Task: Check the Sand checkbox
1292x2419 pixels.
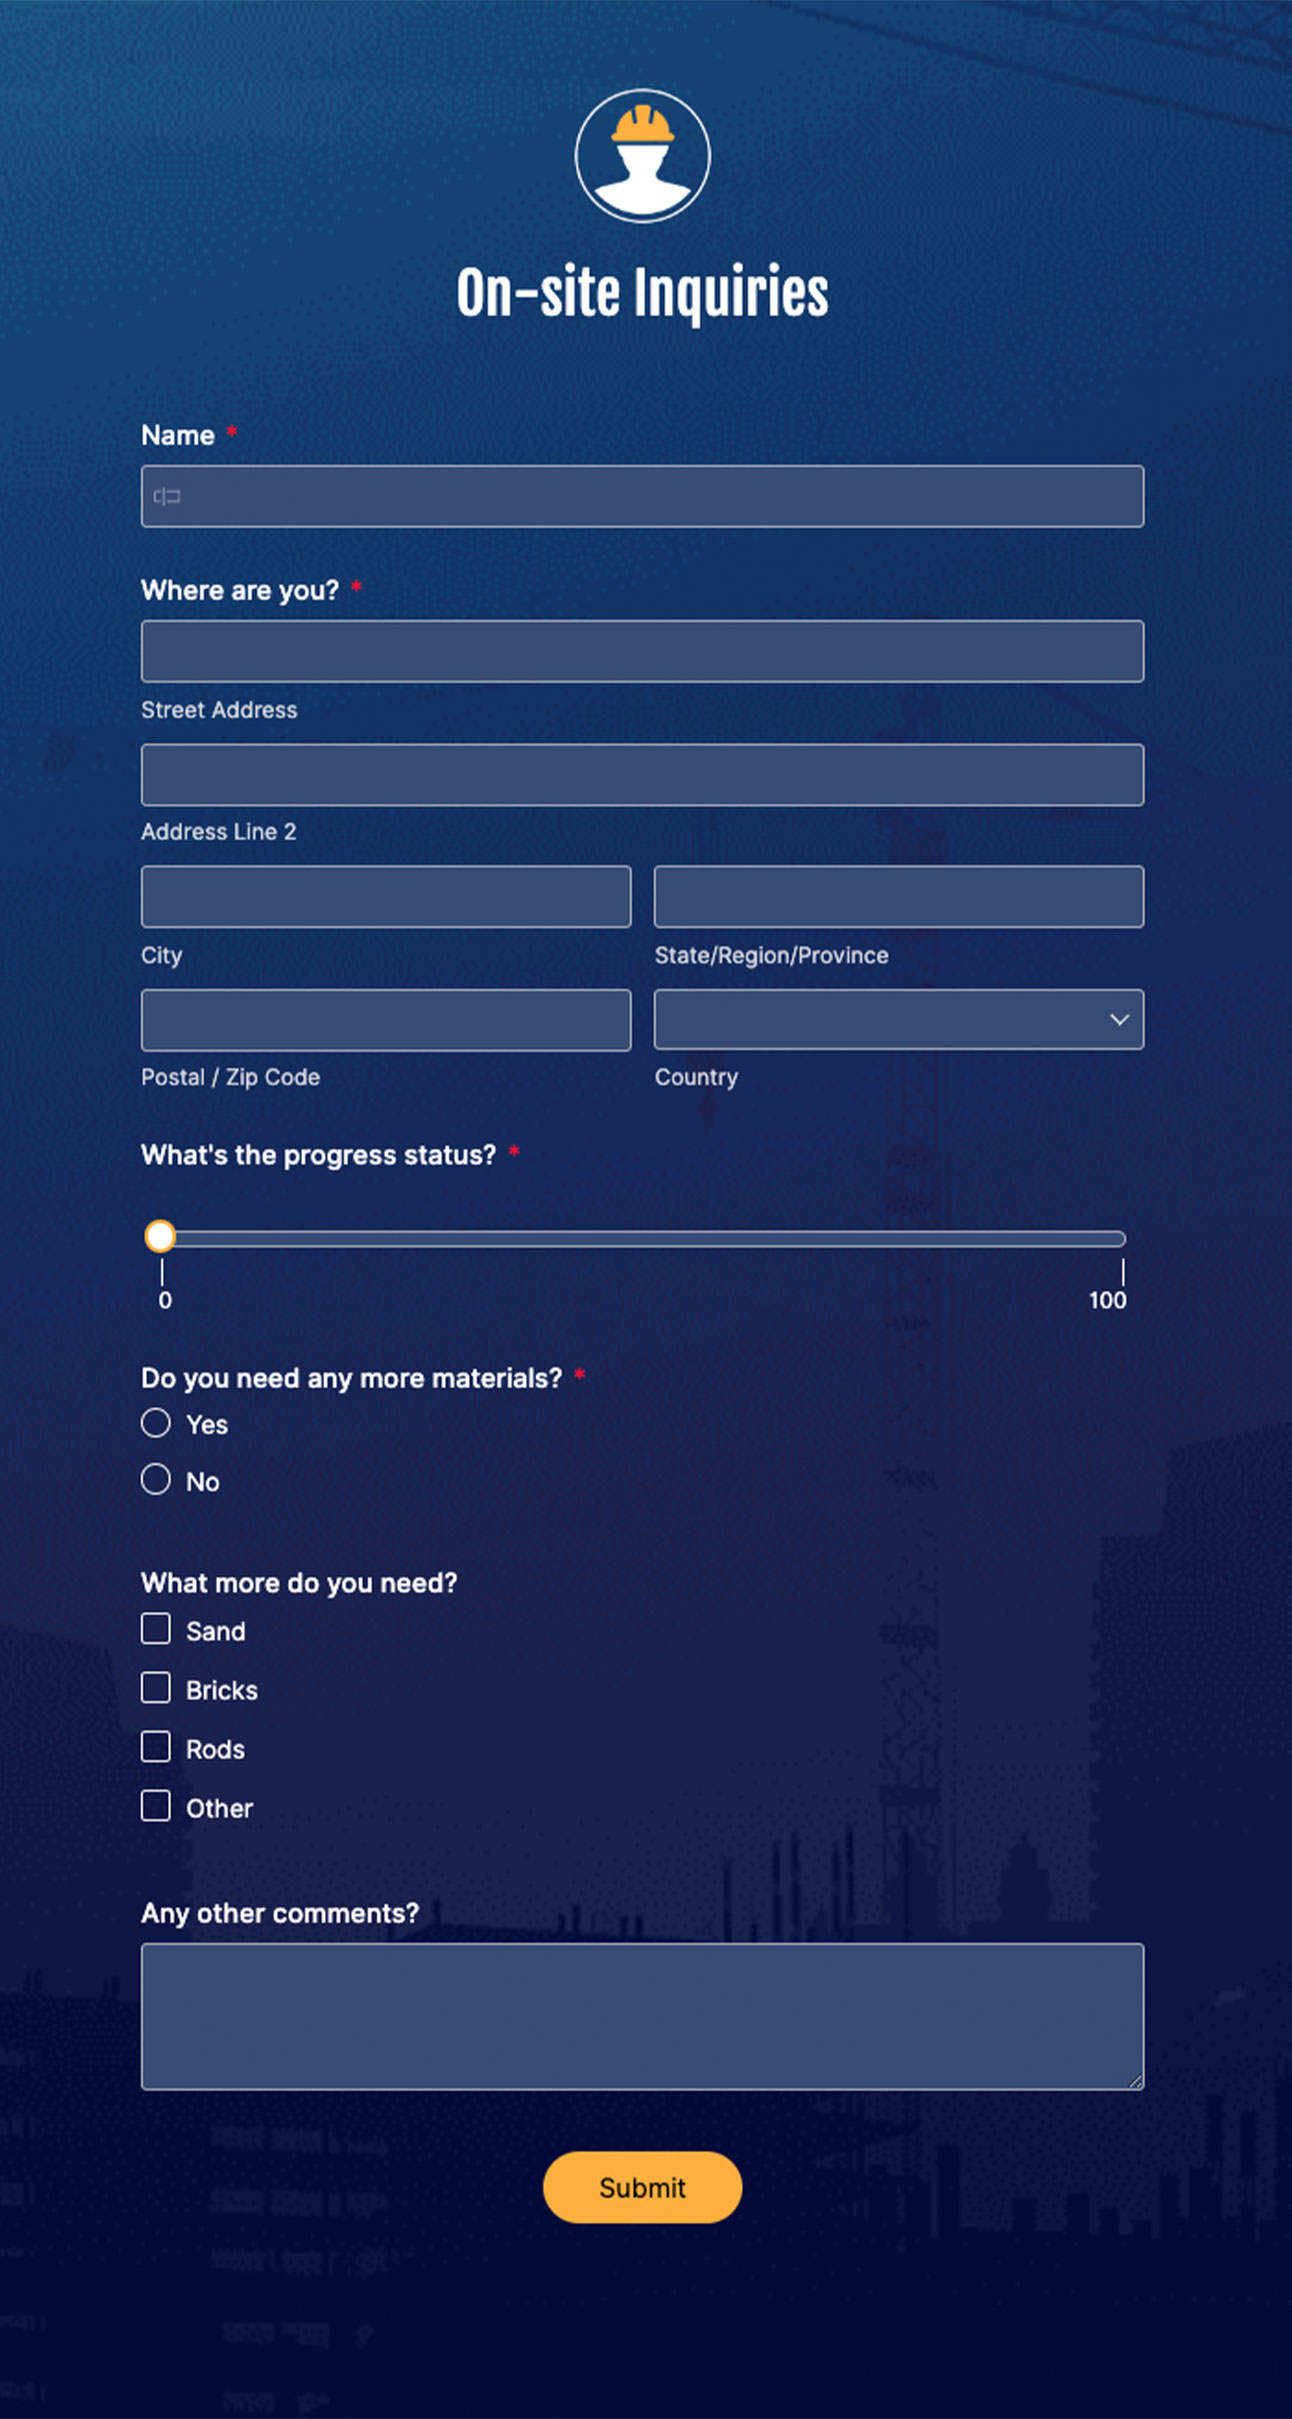Action: click(x=156, y=1630)
